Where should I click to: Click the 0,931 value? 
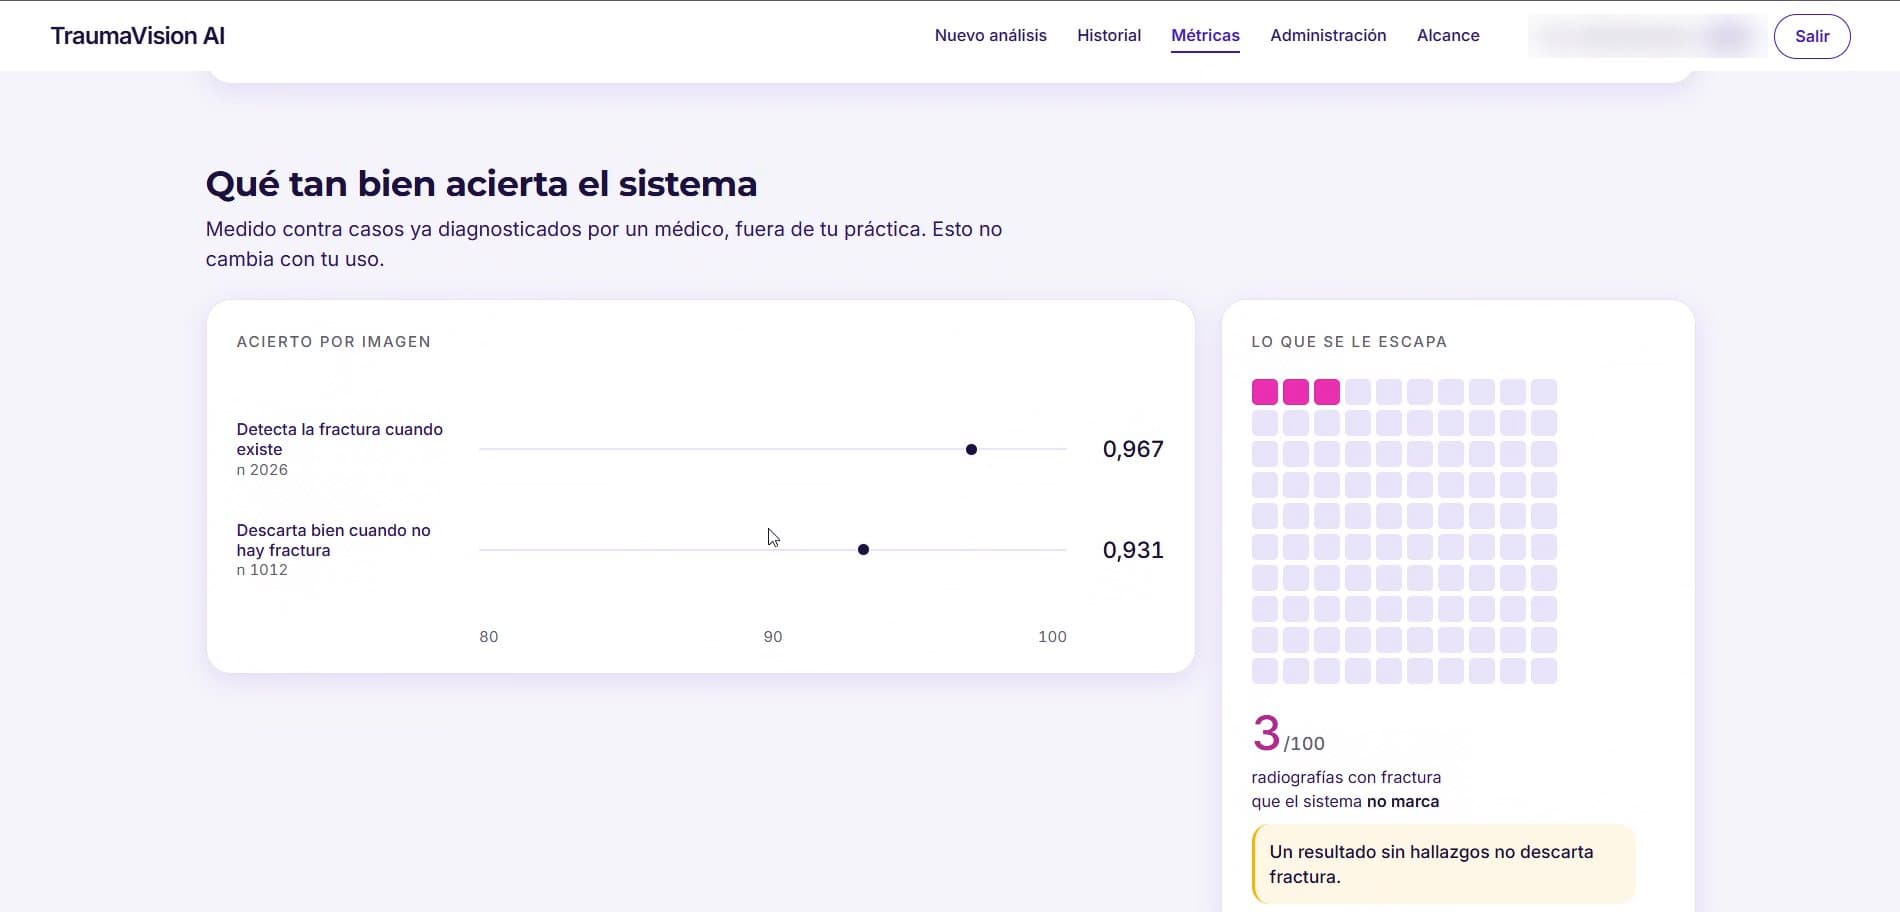pos(1133,550)
